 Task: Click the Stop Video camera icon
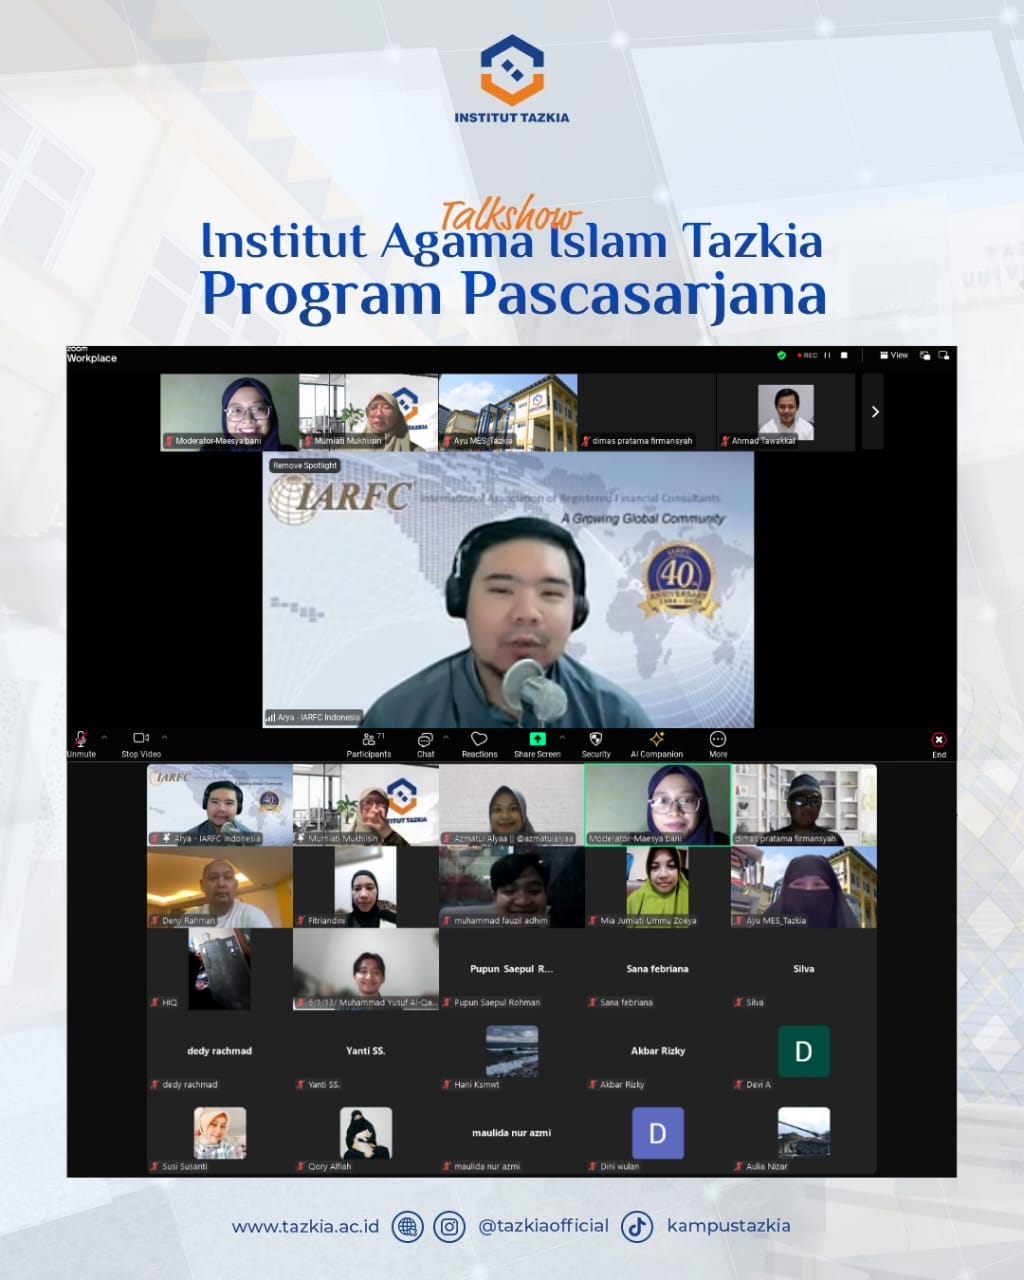(x=141, y=739)
